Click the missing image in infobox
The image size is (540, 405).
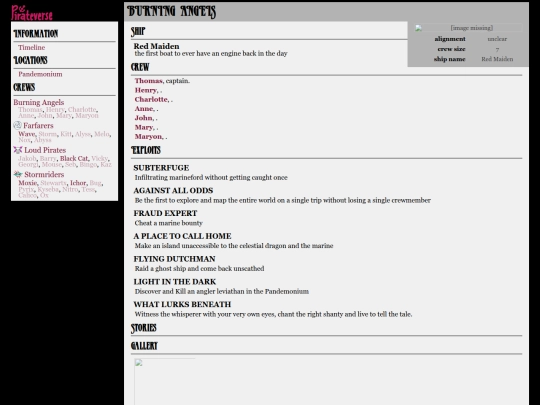coord(468,28)
